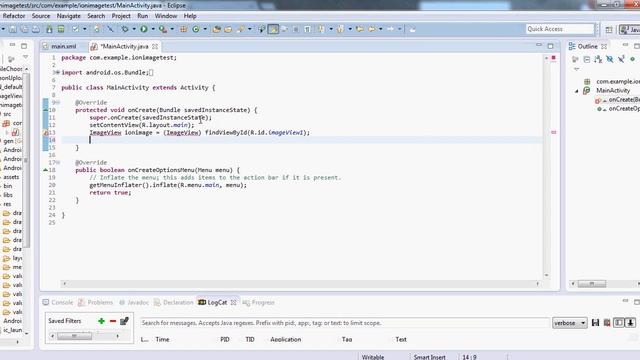Open the Debug button dropdown arrow
The width and height of the screenshot is (640, 360).
pyautogui.click(x=134, y=29)
